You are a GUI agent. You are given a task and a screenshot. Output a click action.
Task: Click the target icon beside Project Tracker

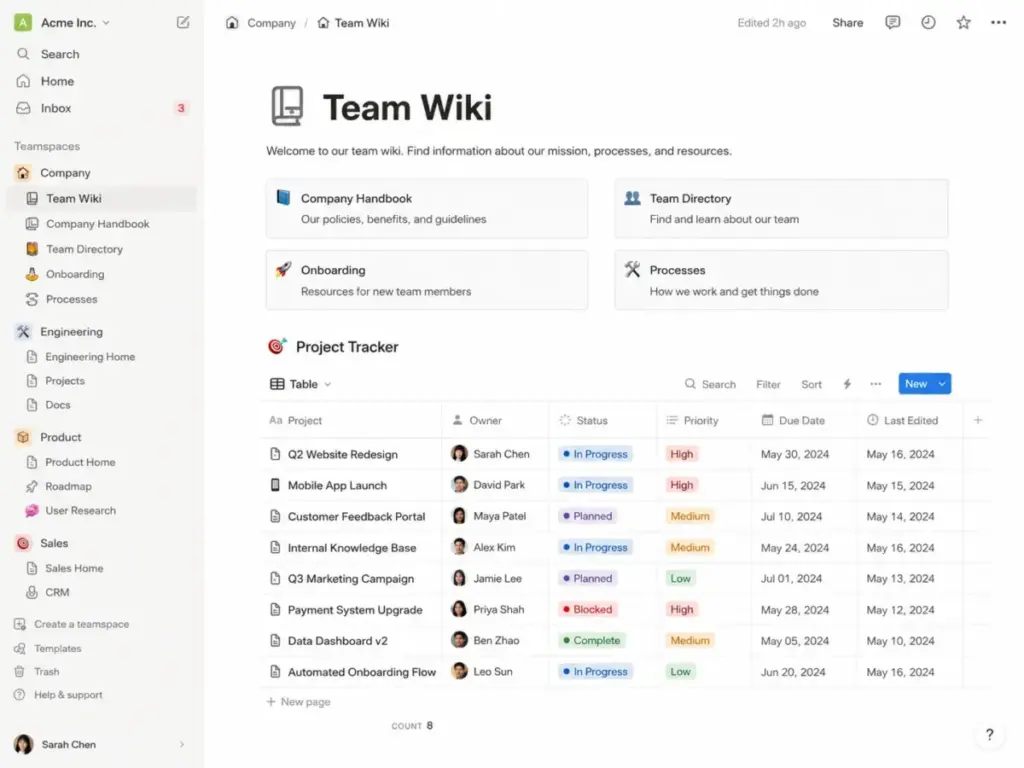pyautogui.click(x=277, y=346)
